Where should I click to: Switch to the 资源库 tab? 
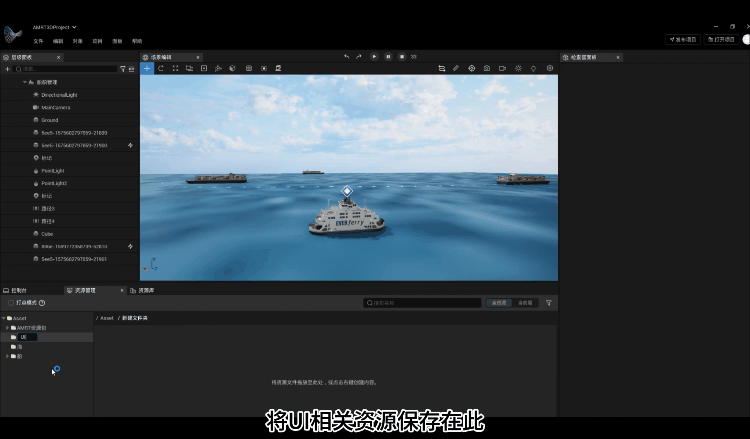(x=143, y=290)
